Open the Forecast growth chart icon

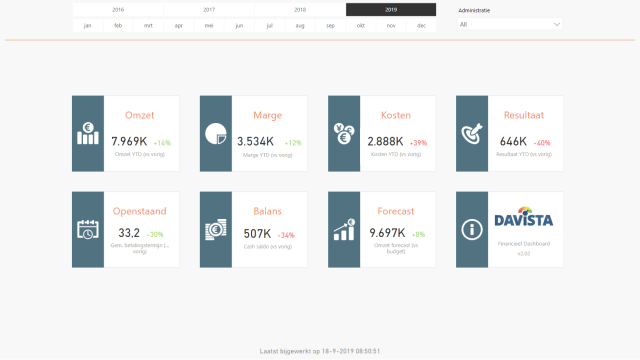344,229
